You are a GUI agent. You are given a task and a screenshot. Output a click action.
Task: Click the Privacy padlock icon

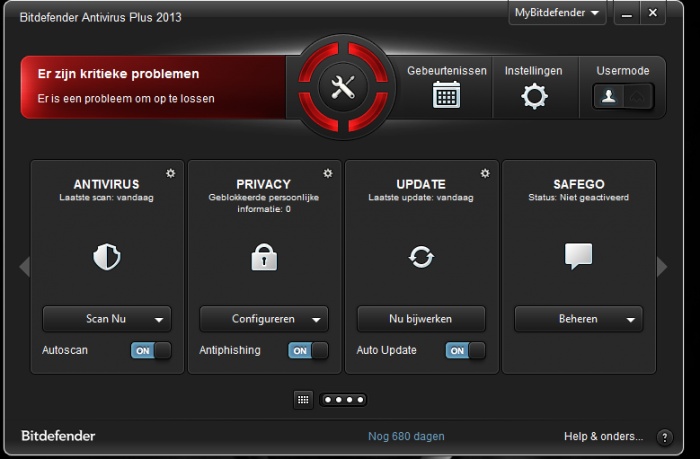pos(264,257)
